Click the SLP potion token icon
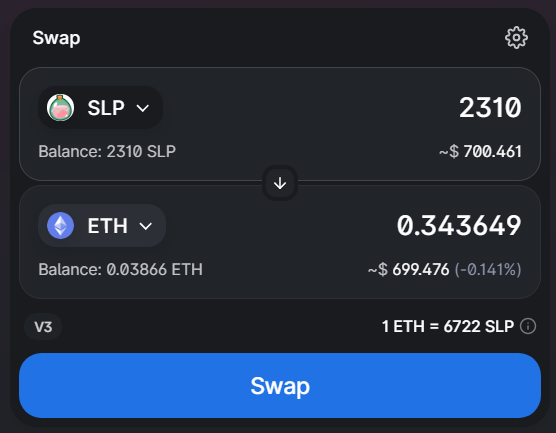556x433 pixels. click(x=61, y=107)
